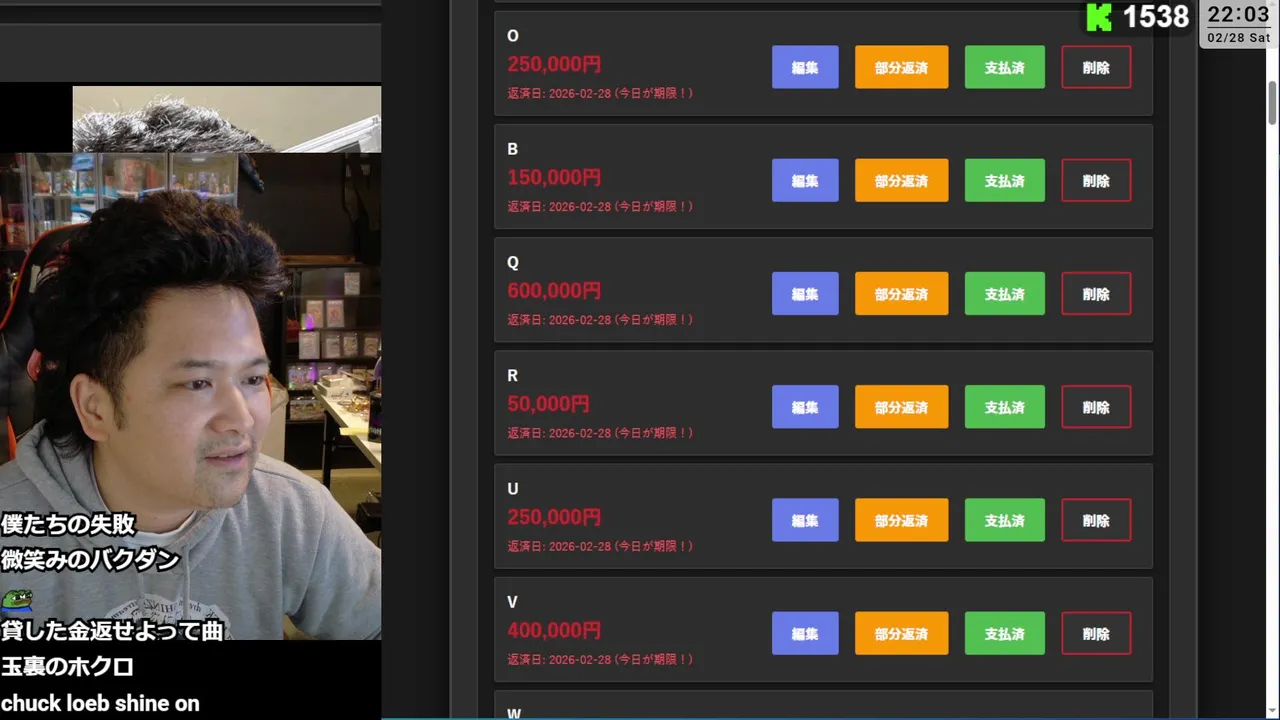Click the 600,000円 amount of entry Q
The image size is (1280, 720).
[x=554, y=290]
